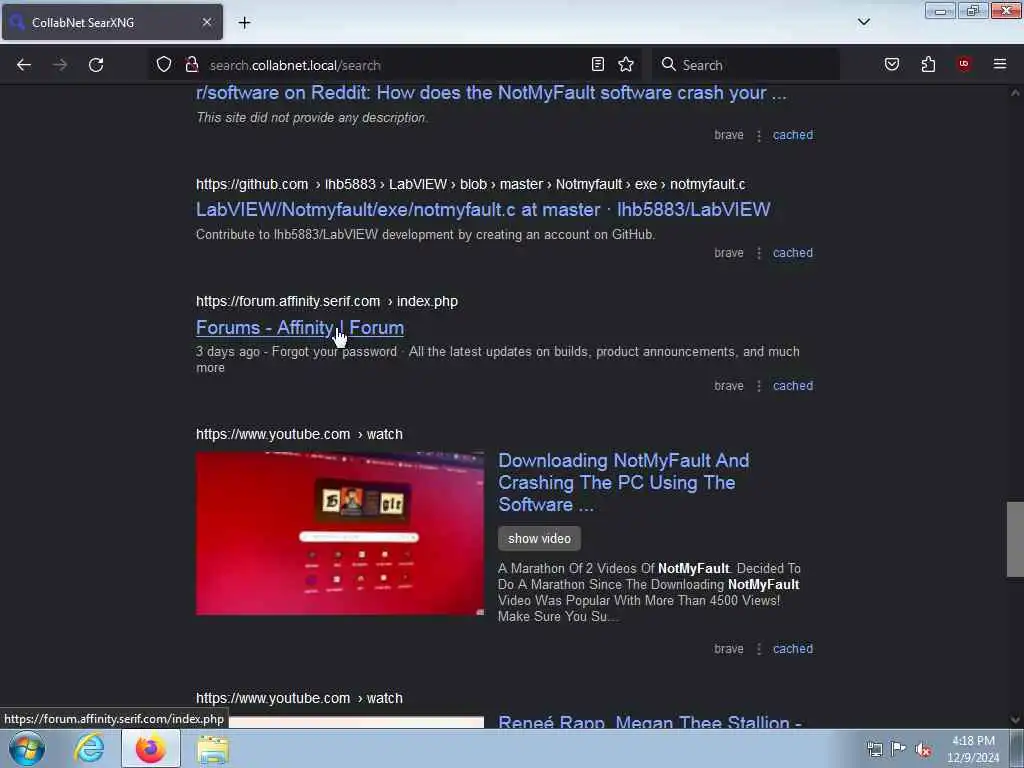Open the Reneé Rapp, Megan Thee Stallion link
The height and width of the screenshot is (768, 1024).
650,721
